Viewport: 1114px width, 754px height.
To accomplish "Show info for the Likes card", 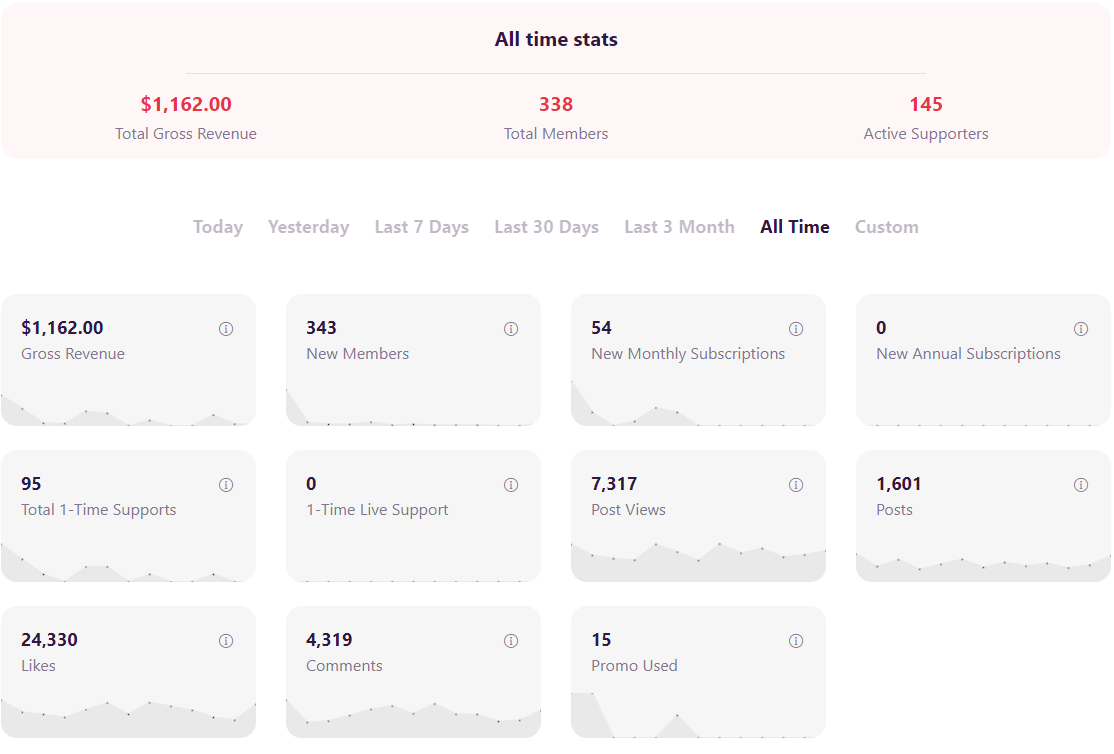I will click(226, 641).
